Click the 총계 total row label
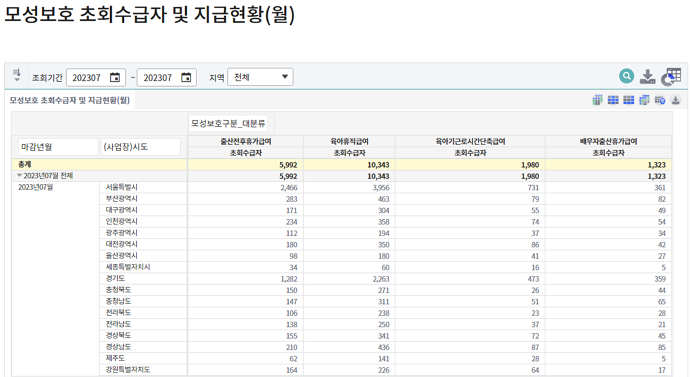The width and height of the screenshot is (690, 377). [x=25, y=164]
